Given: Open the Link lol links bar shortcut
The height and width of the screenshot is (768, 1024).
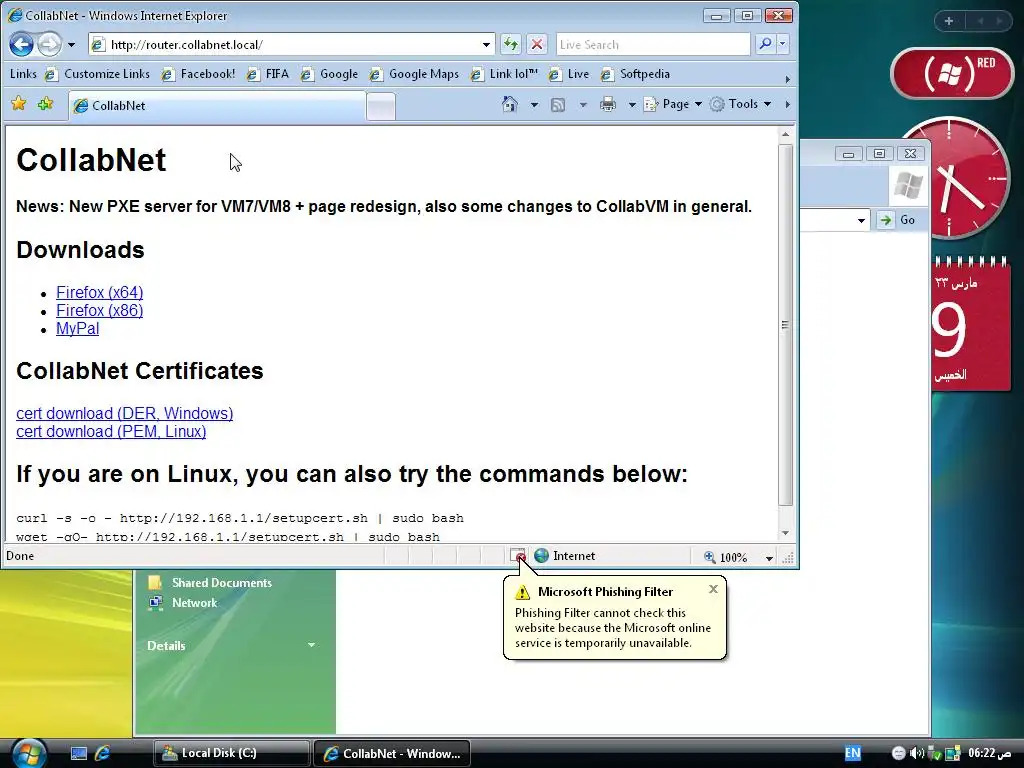Looking at the screenshot, I should (x=504, y=74).
